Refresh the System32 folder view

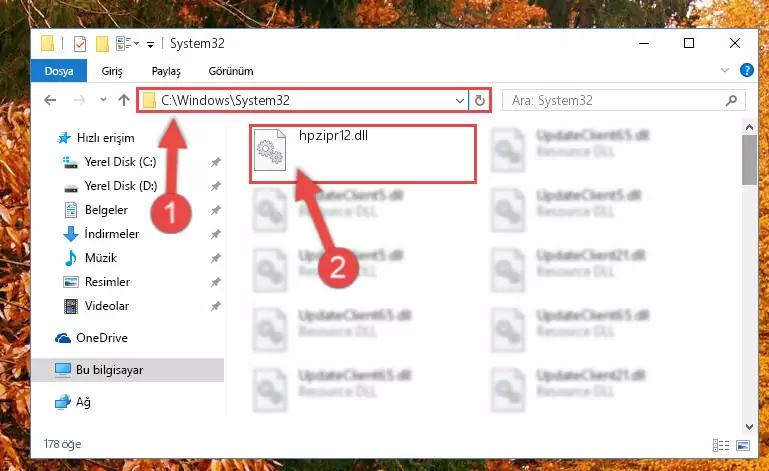click(480, 101)
